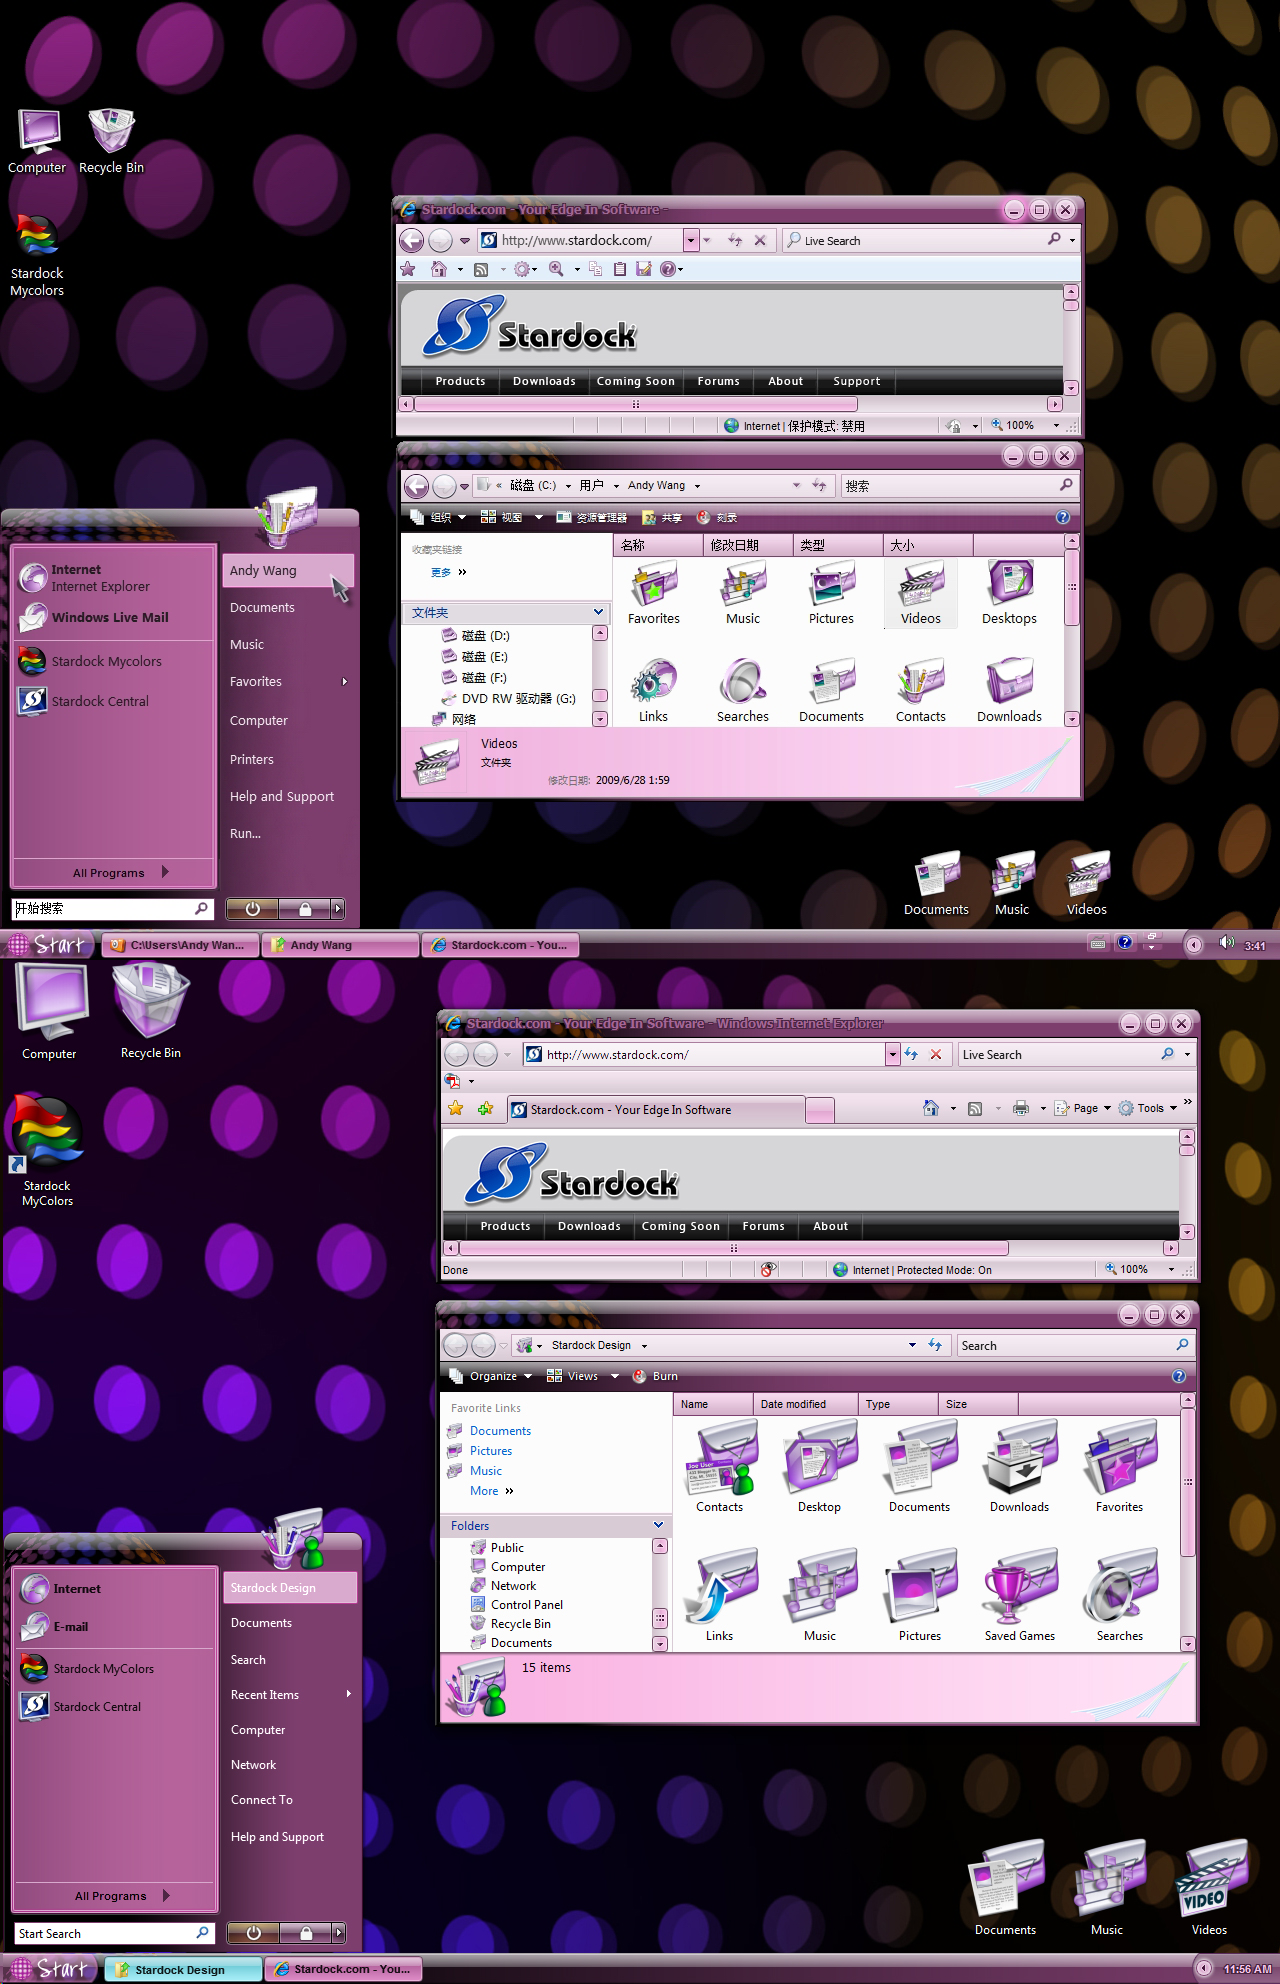Click Products tab on top Stardock page
Viewport: 1280px width, 1984px height.
(x=460, y=381)
